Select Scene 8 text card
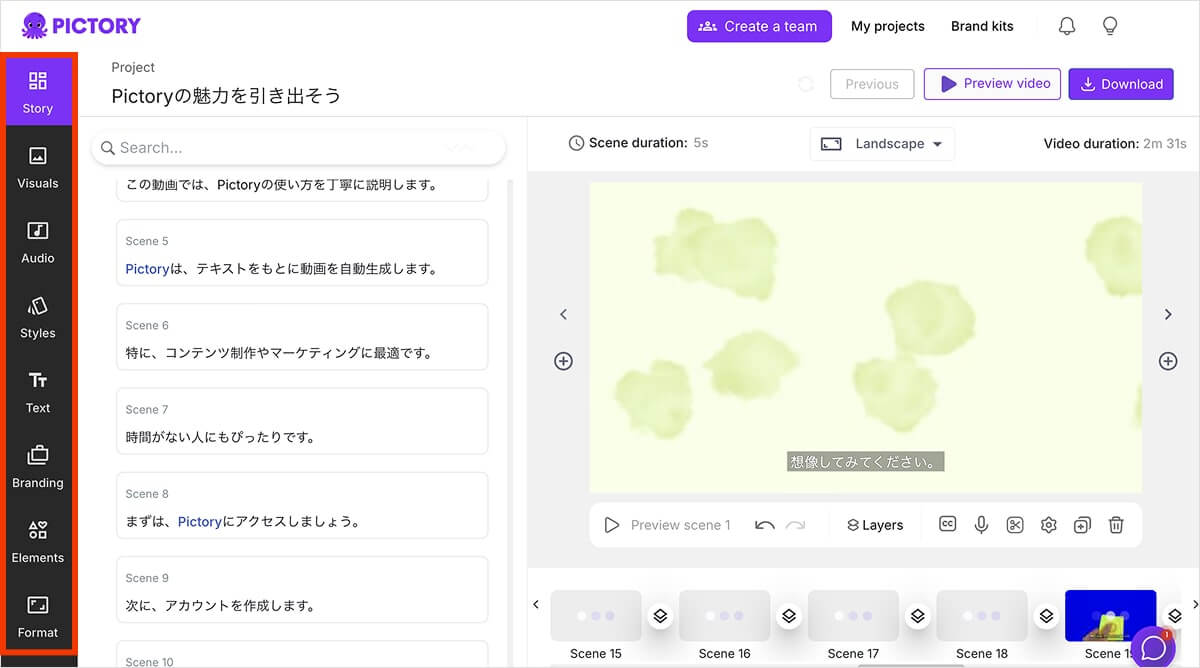The image size is (1200, 668). click(302, 505)
